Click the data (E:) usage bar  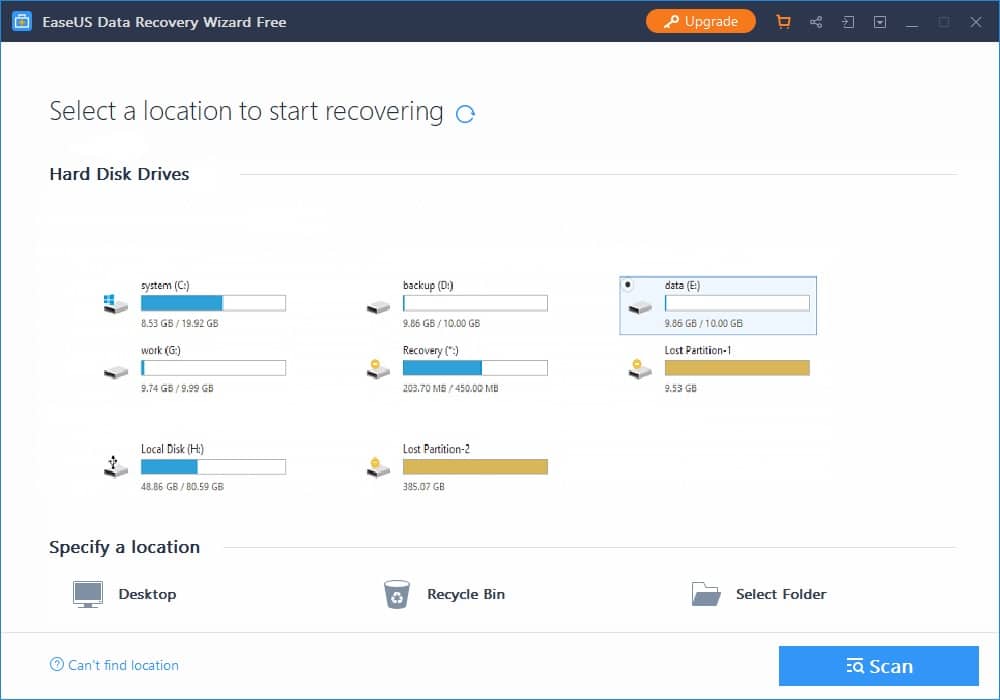pyautogui.click(x=737, y=303)
